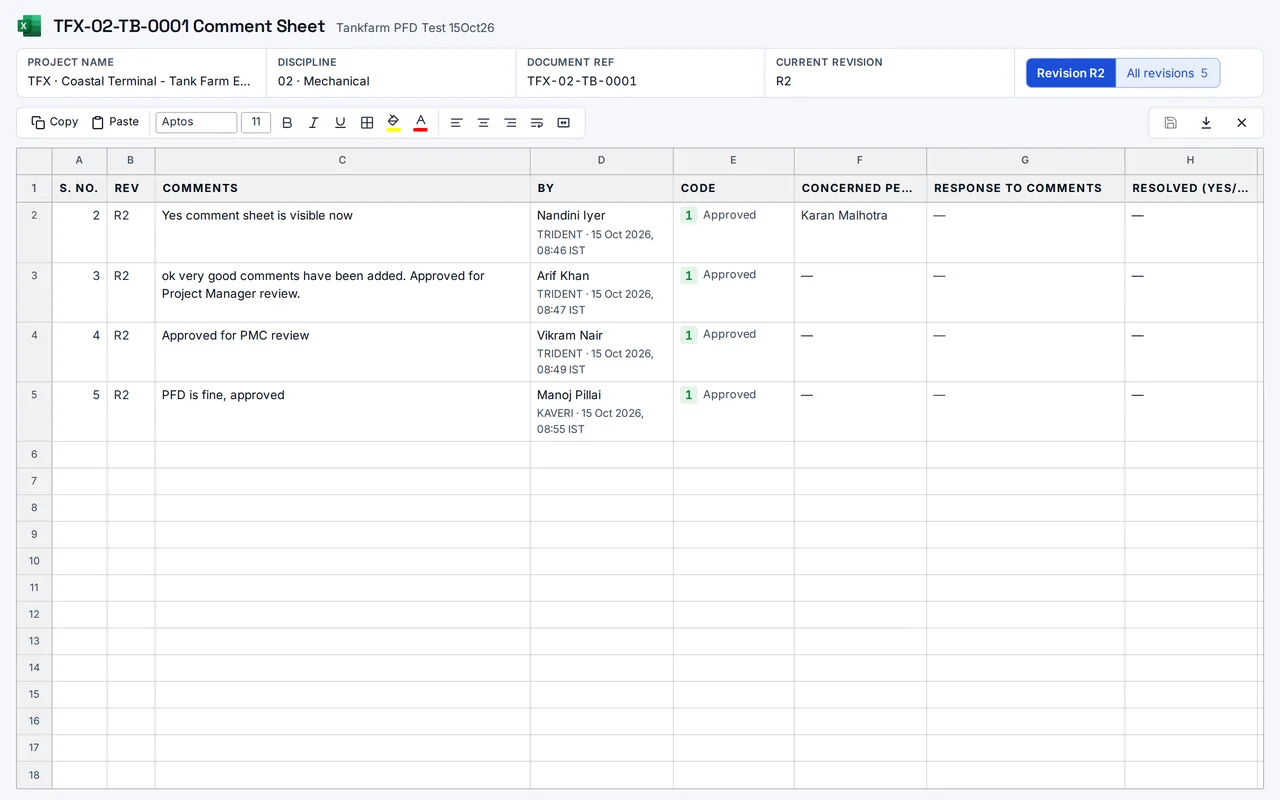Click the project name TFX Coastal Terminal value
Screen dimensions: 1280x800
click(x=139, y=81)
